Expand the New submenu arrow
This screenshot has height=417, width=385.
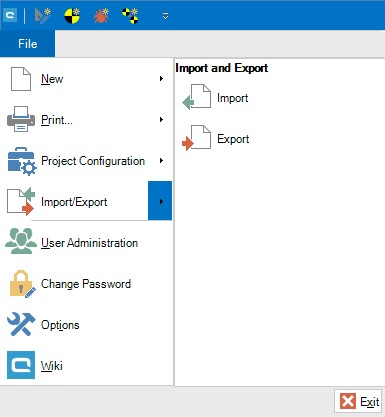161,79
